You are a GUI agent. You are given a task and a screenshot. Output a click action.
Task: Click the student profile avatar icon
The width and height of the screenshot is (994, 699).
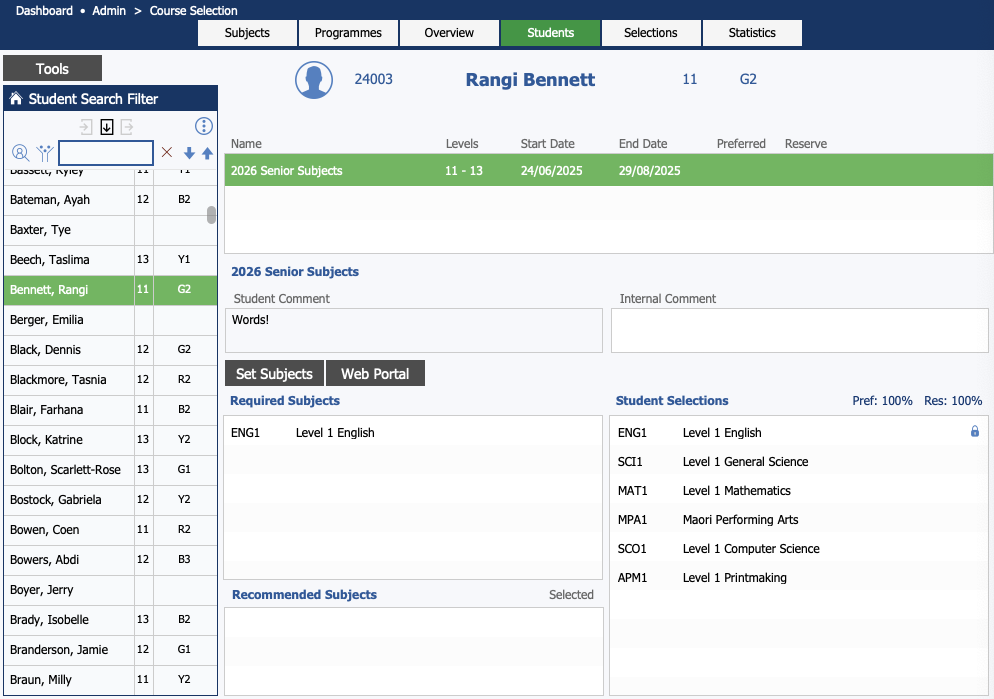click(314, 80)
